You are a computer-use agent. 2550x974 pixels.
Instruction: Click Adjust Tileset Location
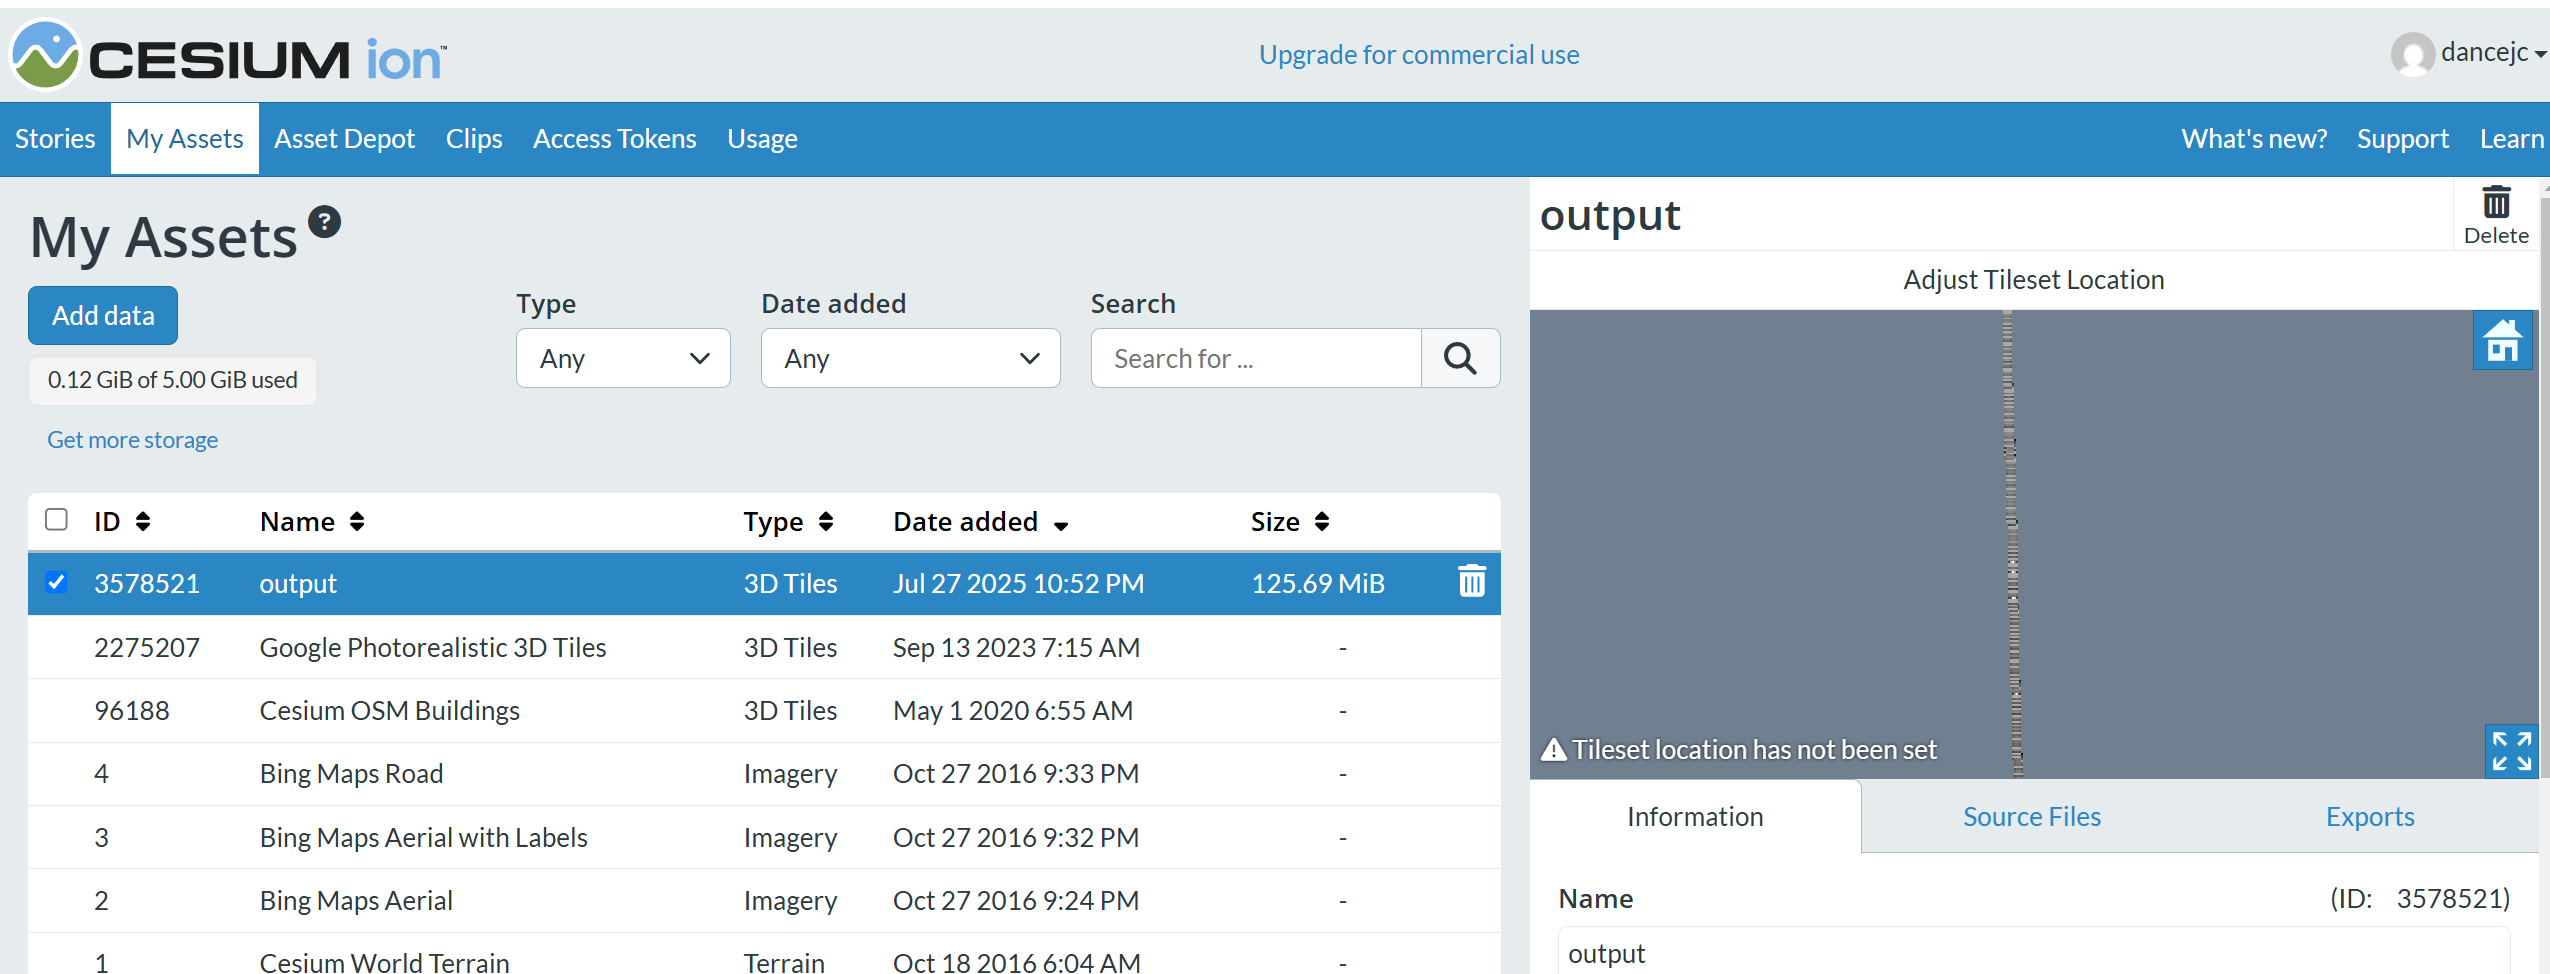pyautogui.click(x=2033, y=279)
